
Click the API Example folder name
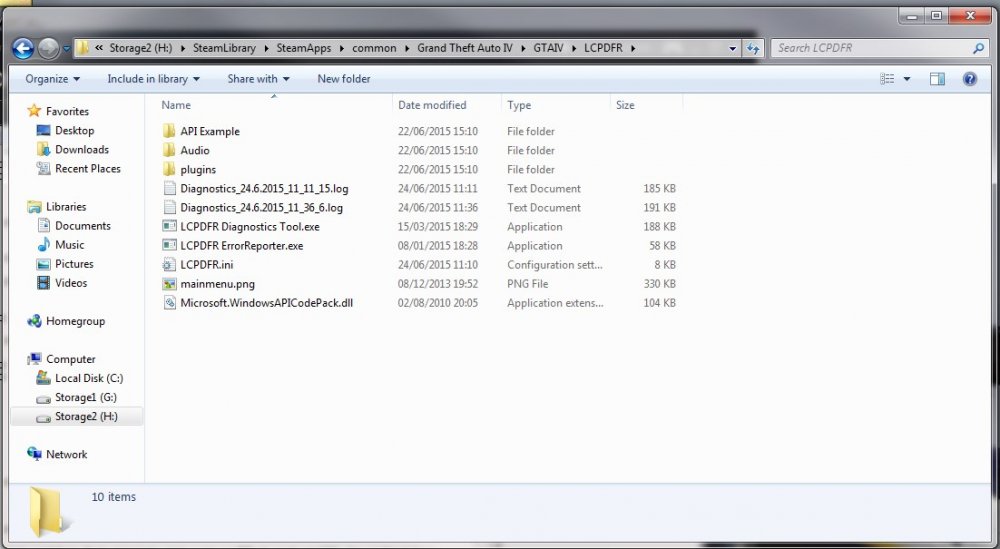tap(210, 131)
